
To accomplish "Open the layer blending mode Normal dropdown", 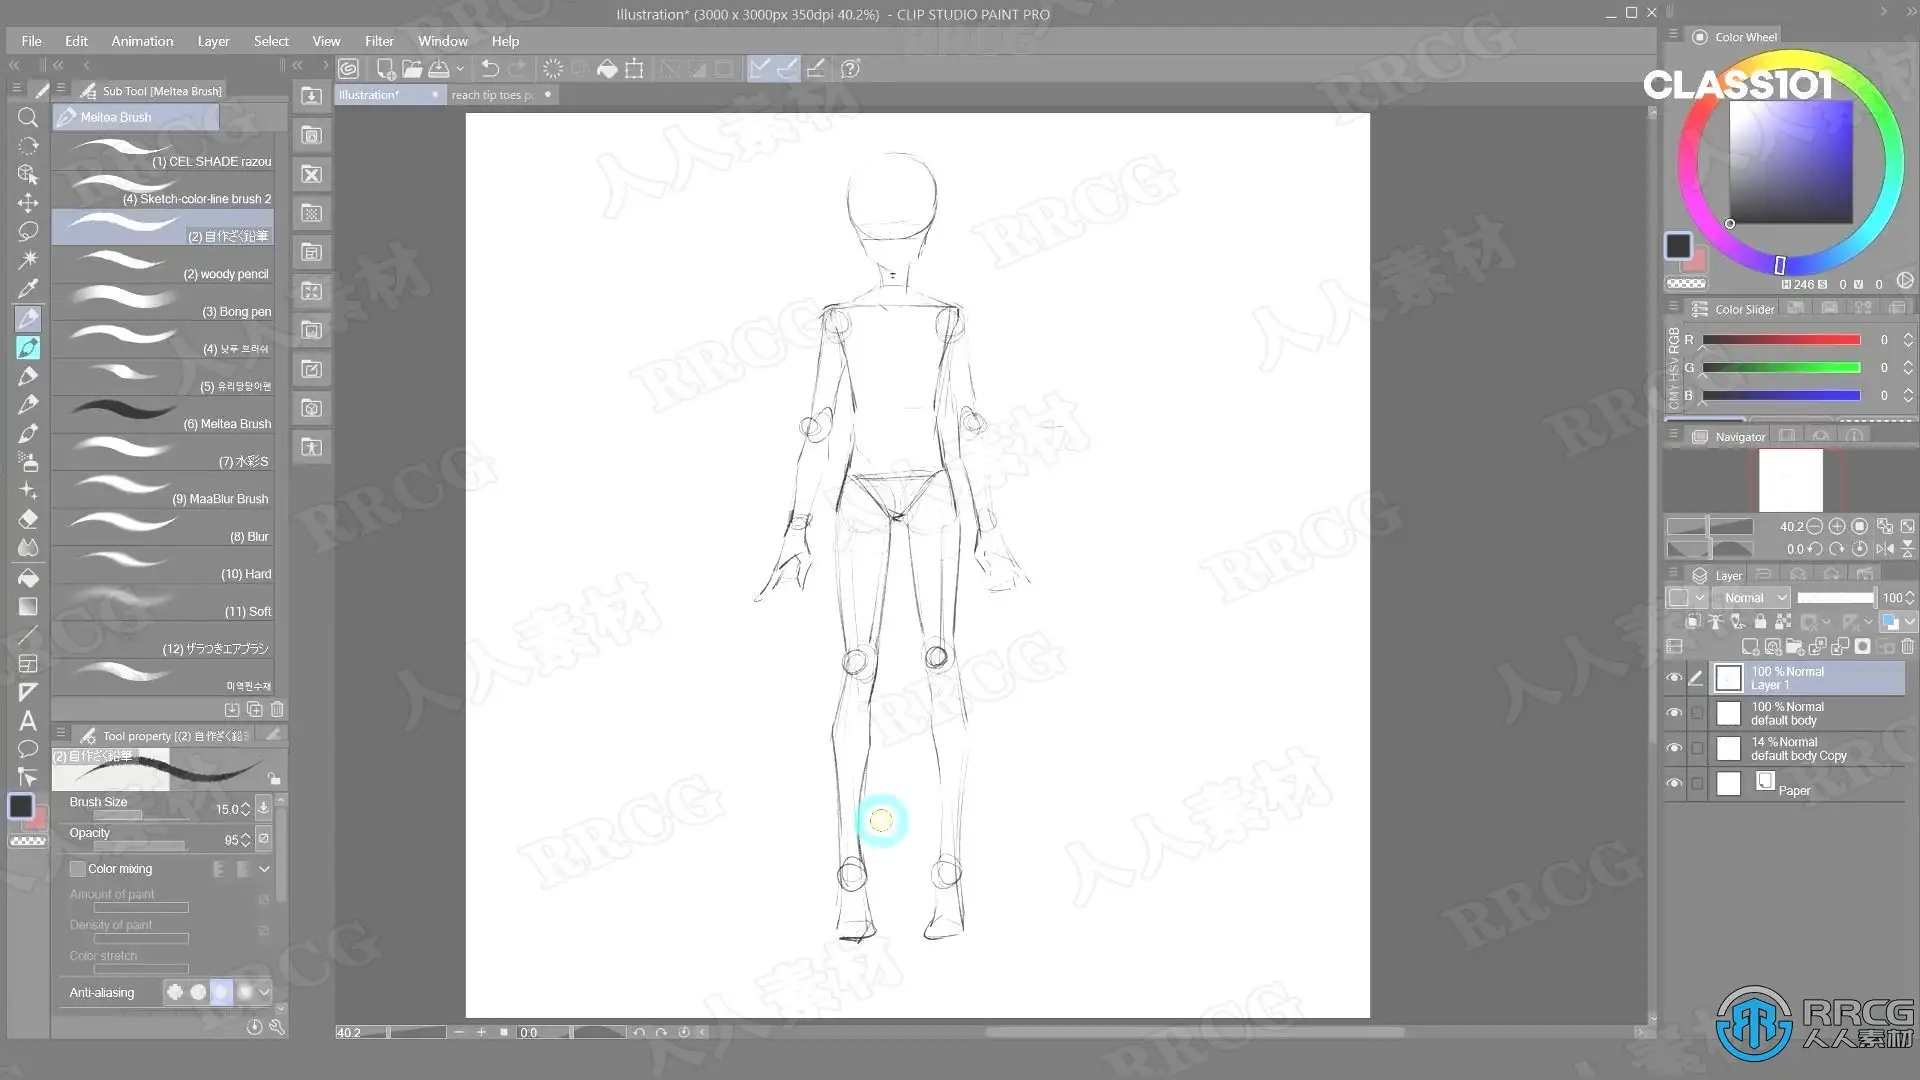I will 1753,598.
